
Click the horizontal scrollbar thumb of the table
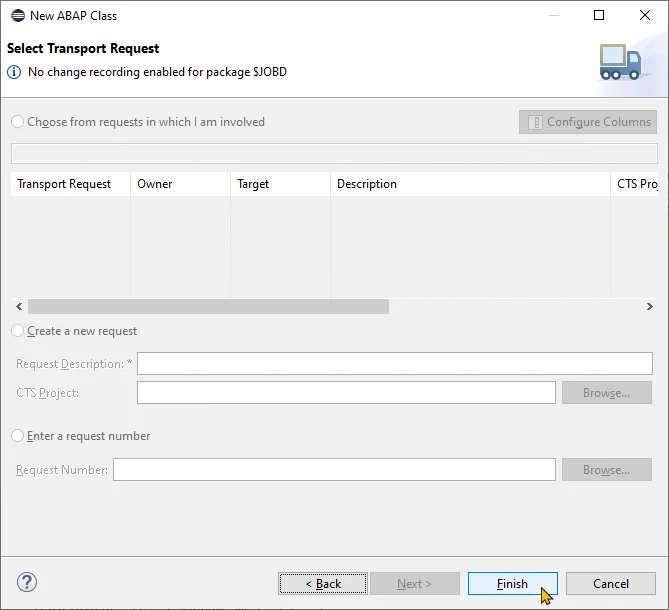[208, 306]
